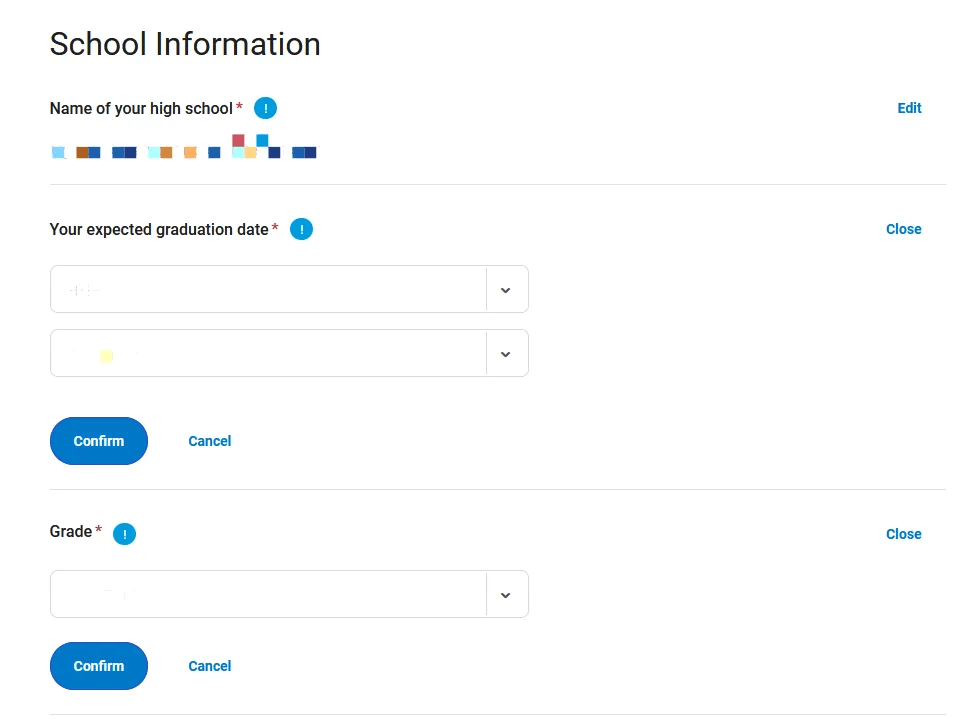Click the displayed high school name value

(184, 147)
